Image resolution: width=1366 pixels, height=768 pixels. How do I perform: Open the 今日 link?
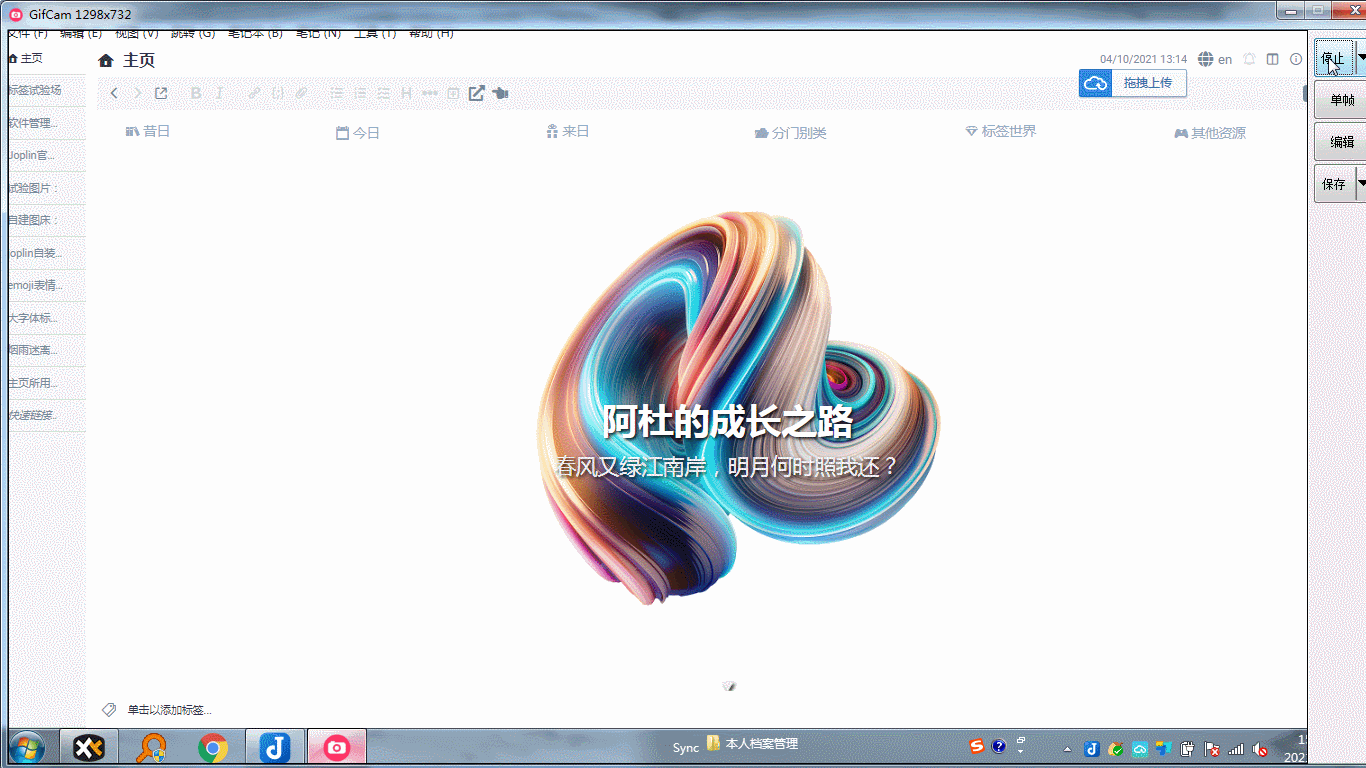(358, 132)
